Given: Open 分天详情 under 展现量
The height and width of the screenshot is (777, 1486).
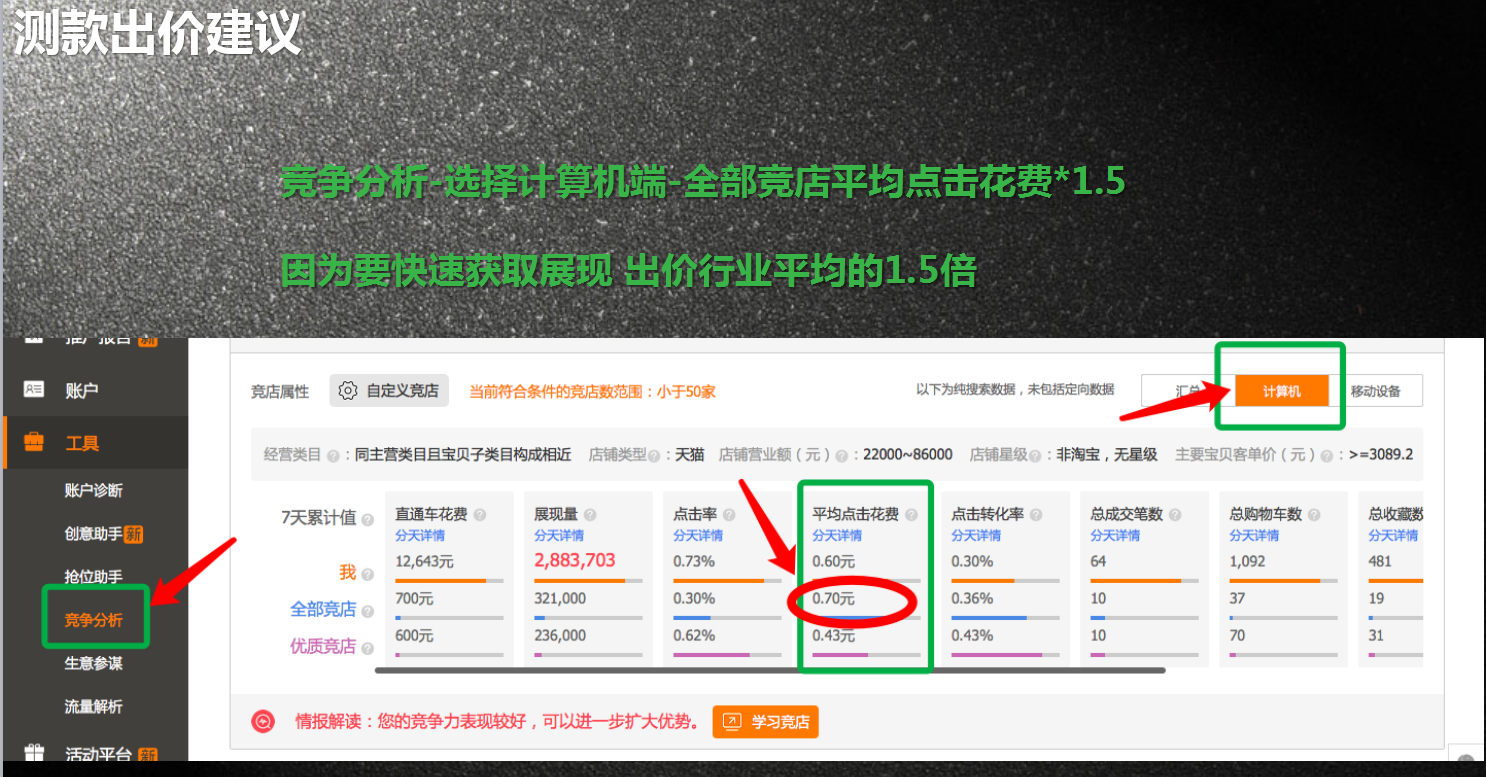Looking at the screenshot, I should pos(559,536).
